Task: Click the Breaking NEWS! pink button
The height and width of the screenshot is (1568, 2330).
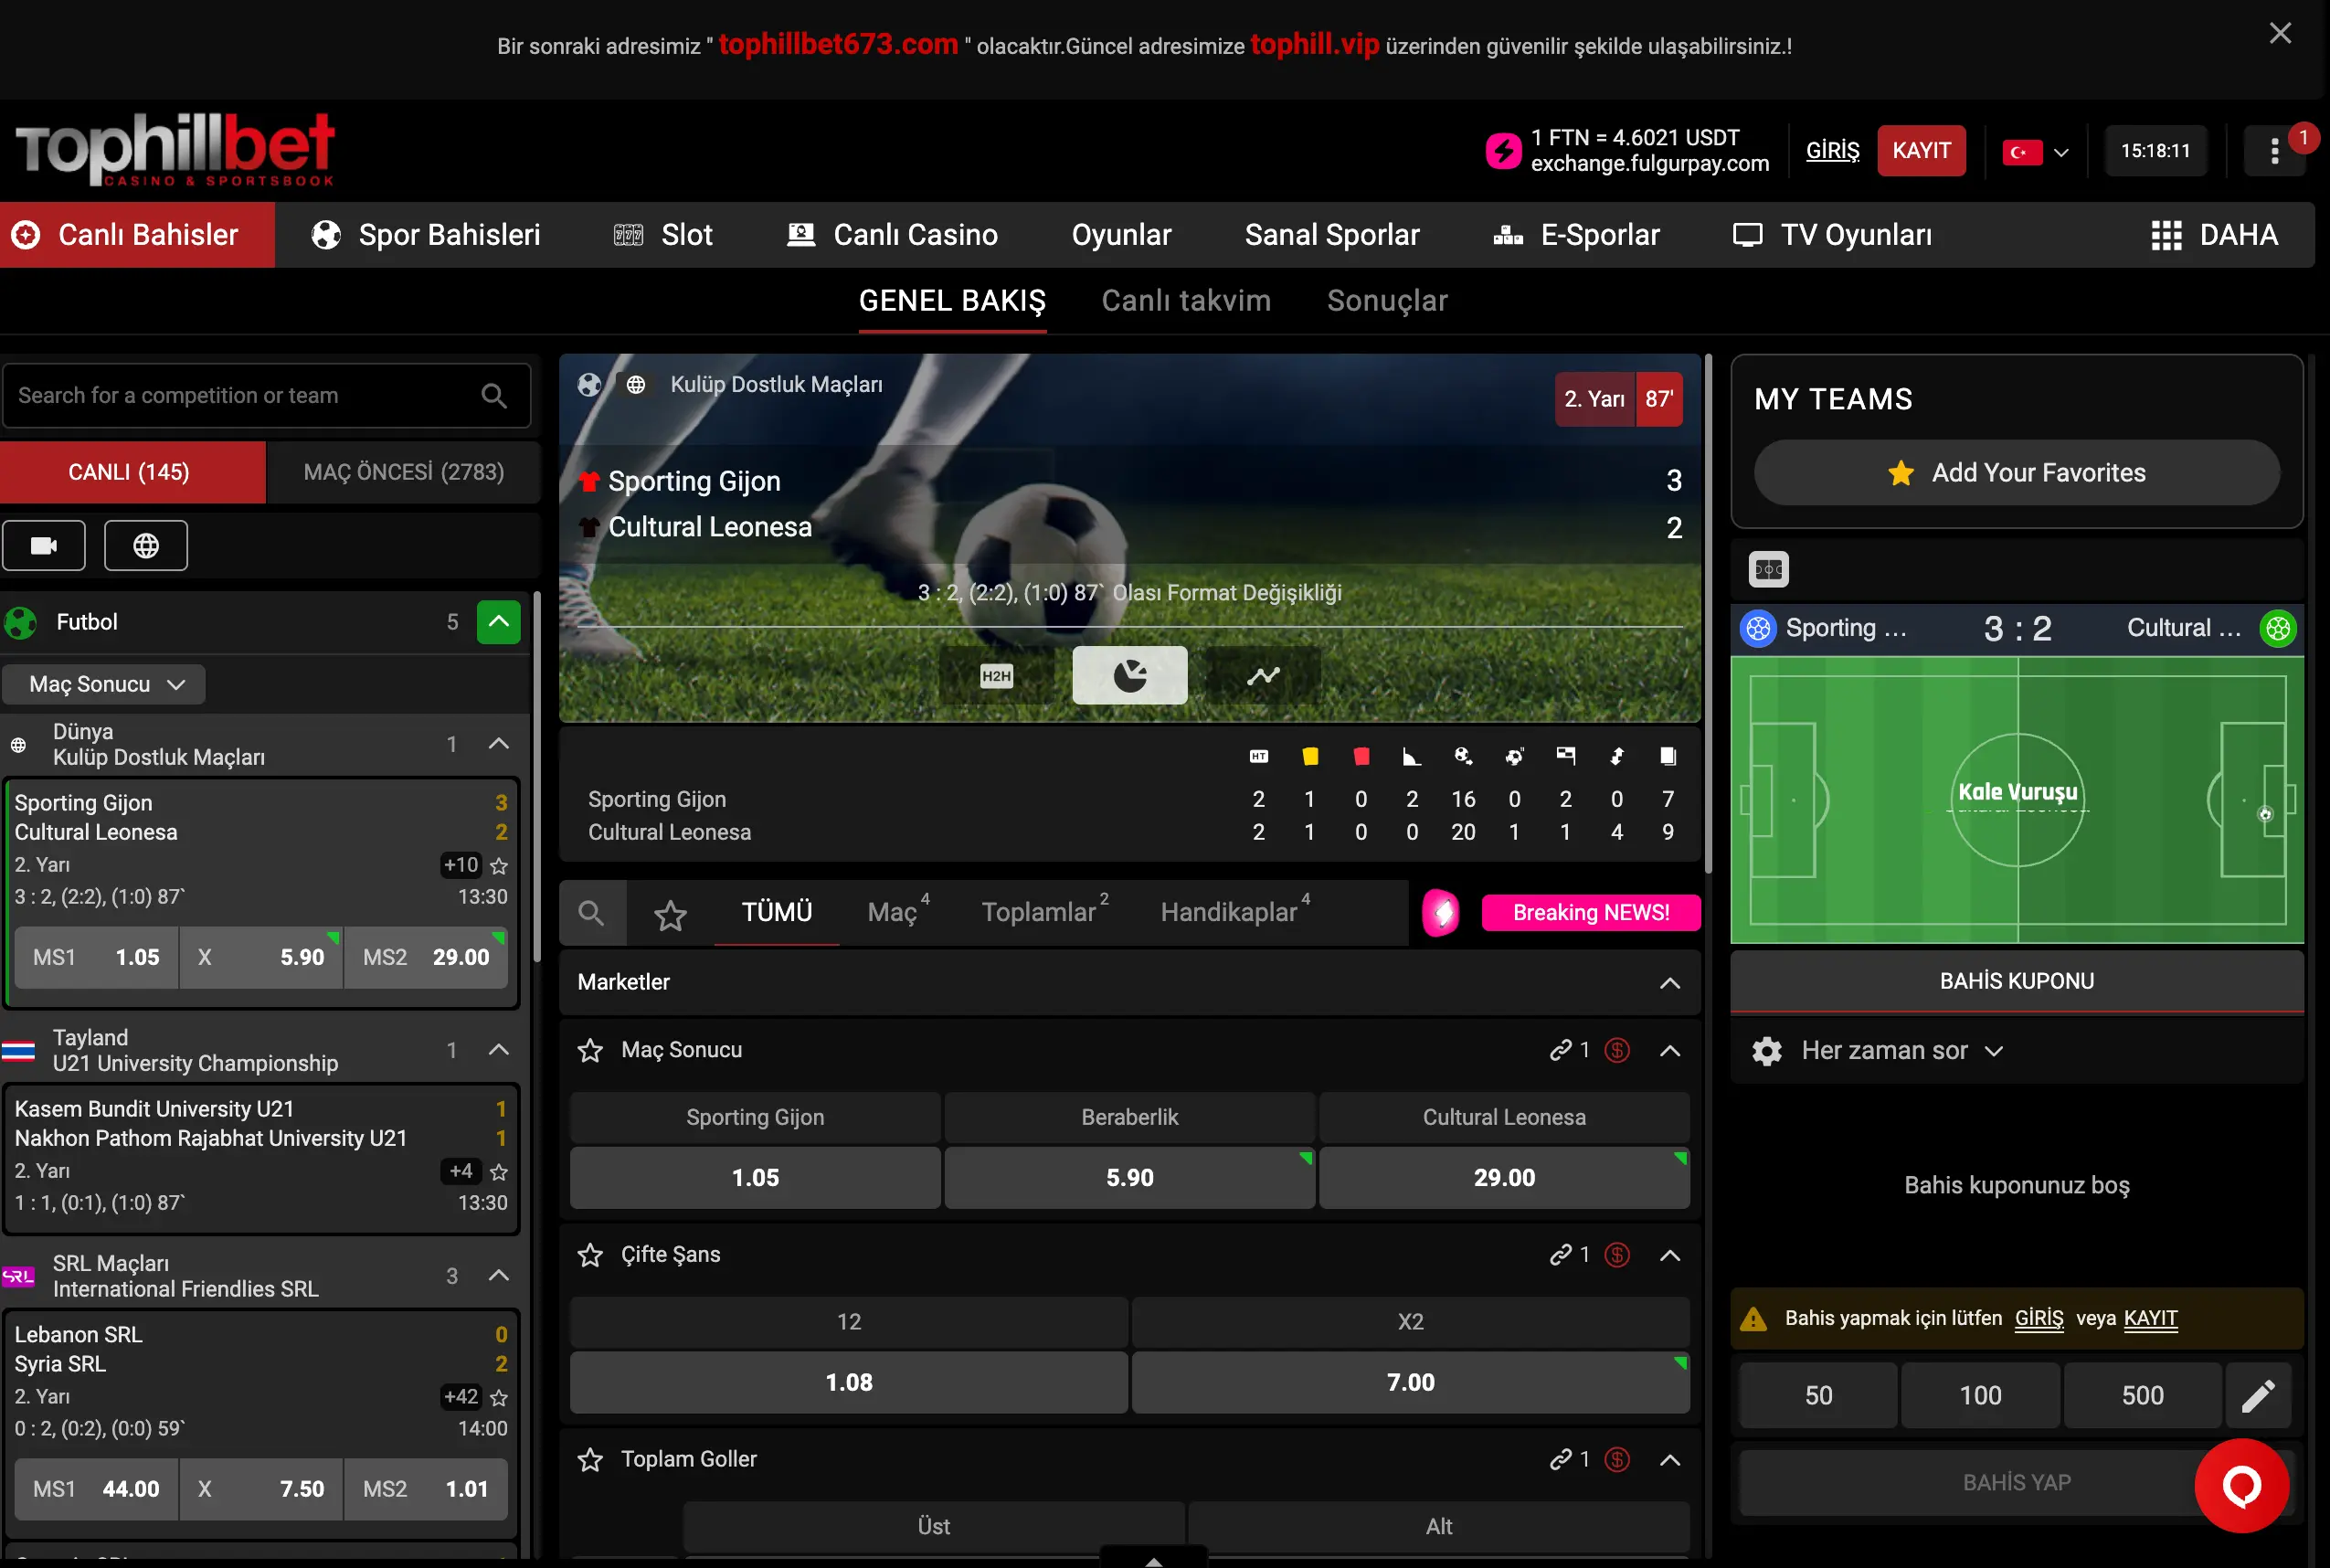Action: 1591,913
